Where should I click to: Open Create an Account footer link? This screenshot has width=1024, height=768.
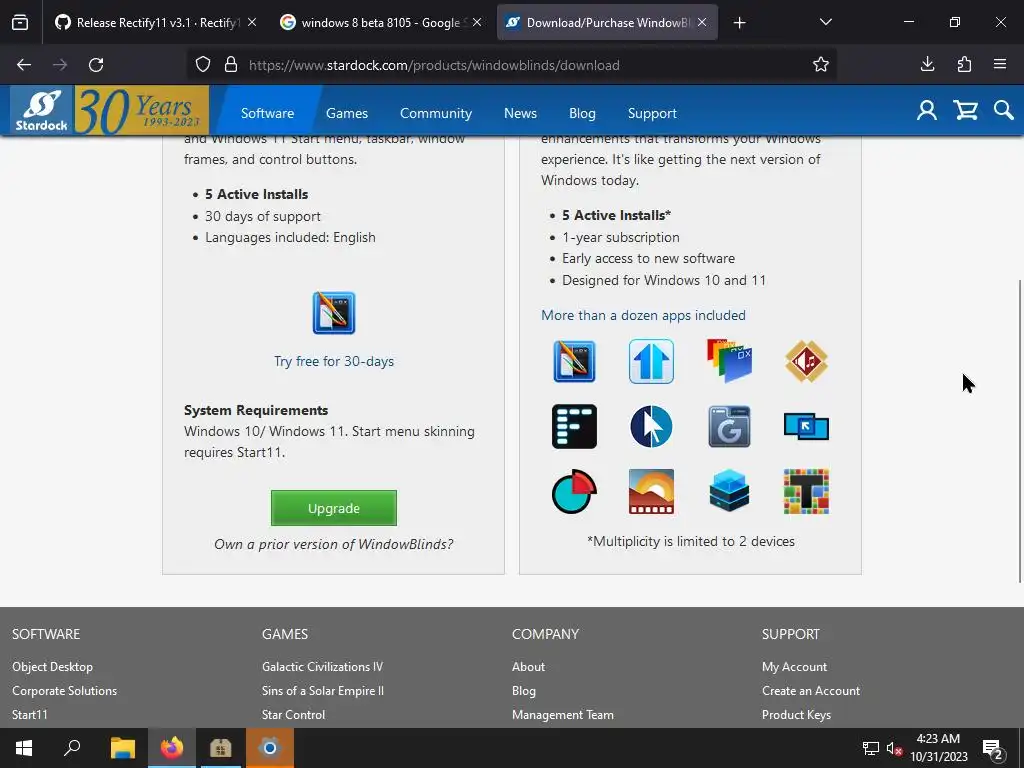click(x=810, y=690)
